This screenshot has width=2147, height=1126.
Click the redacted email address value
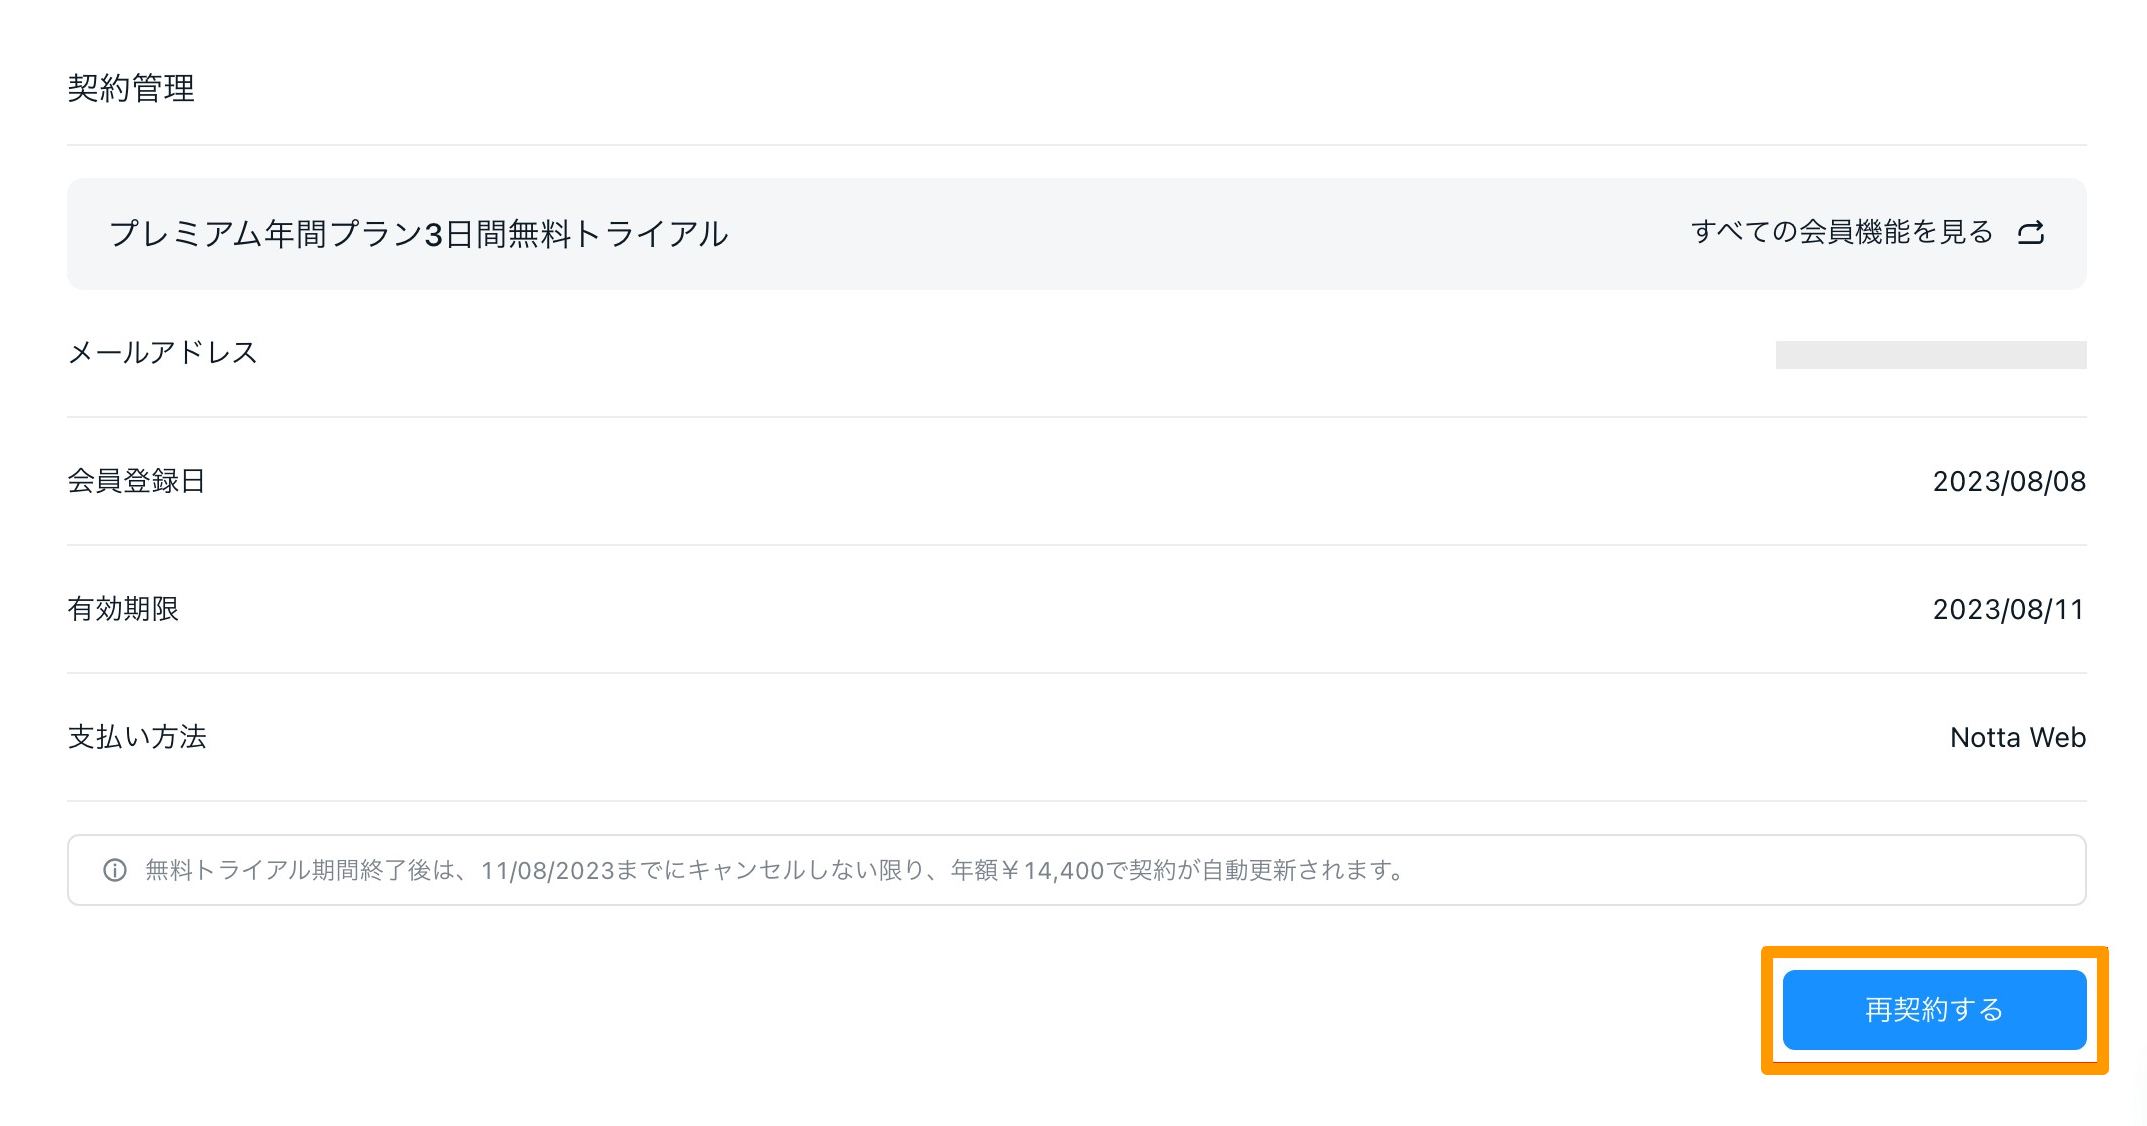1930,355
